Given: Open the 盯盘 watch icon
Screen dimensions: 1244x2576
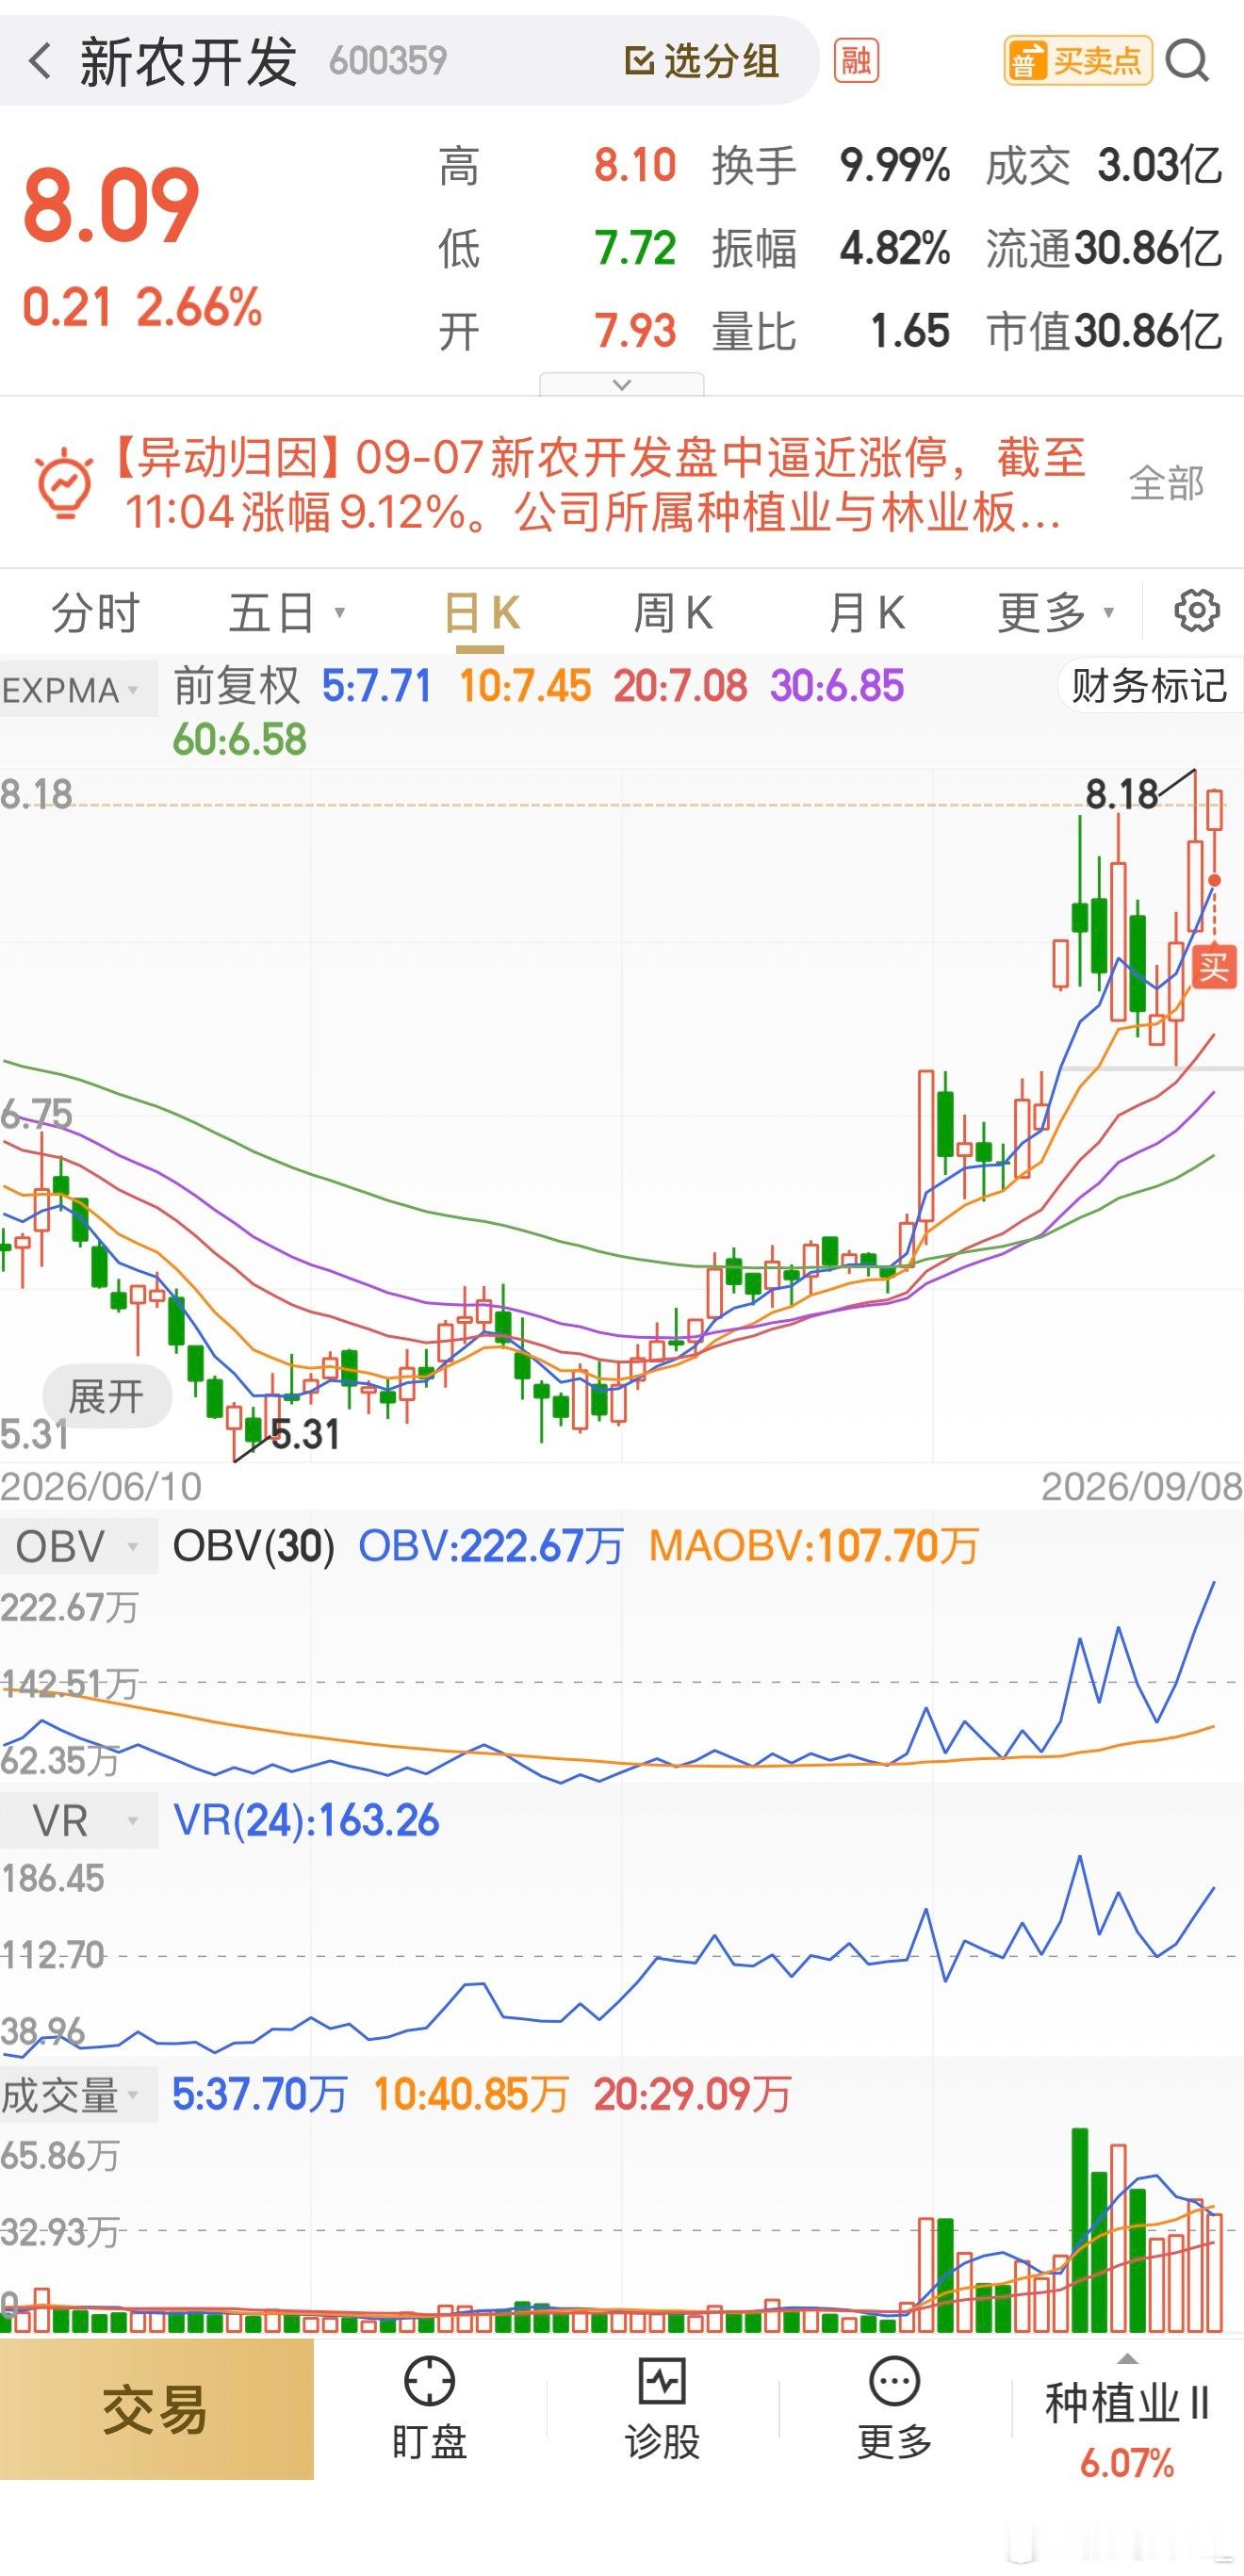Looking at the screenshot, I should [x=430, y=2407].
